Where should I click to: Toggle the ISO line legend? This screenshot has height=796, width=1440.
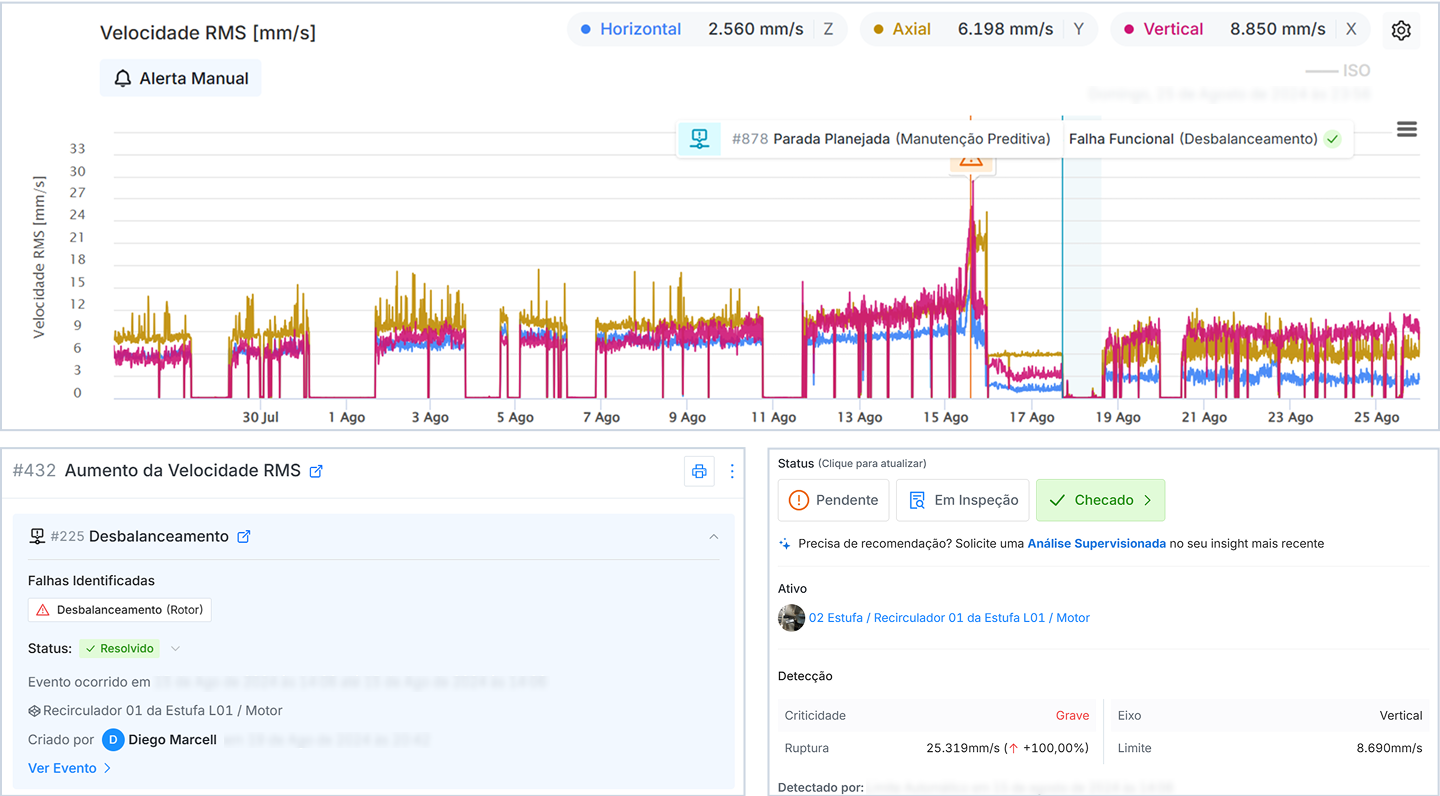[1338, 71]
